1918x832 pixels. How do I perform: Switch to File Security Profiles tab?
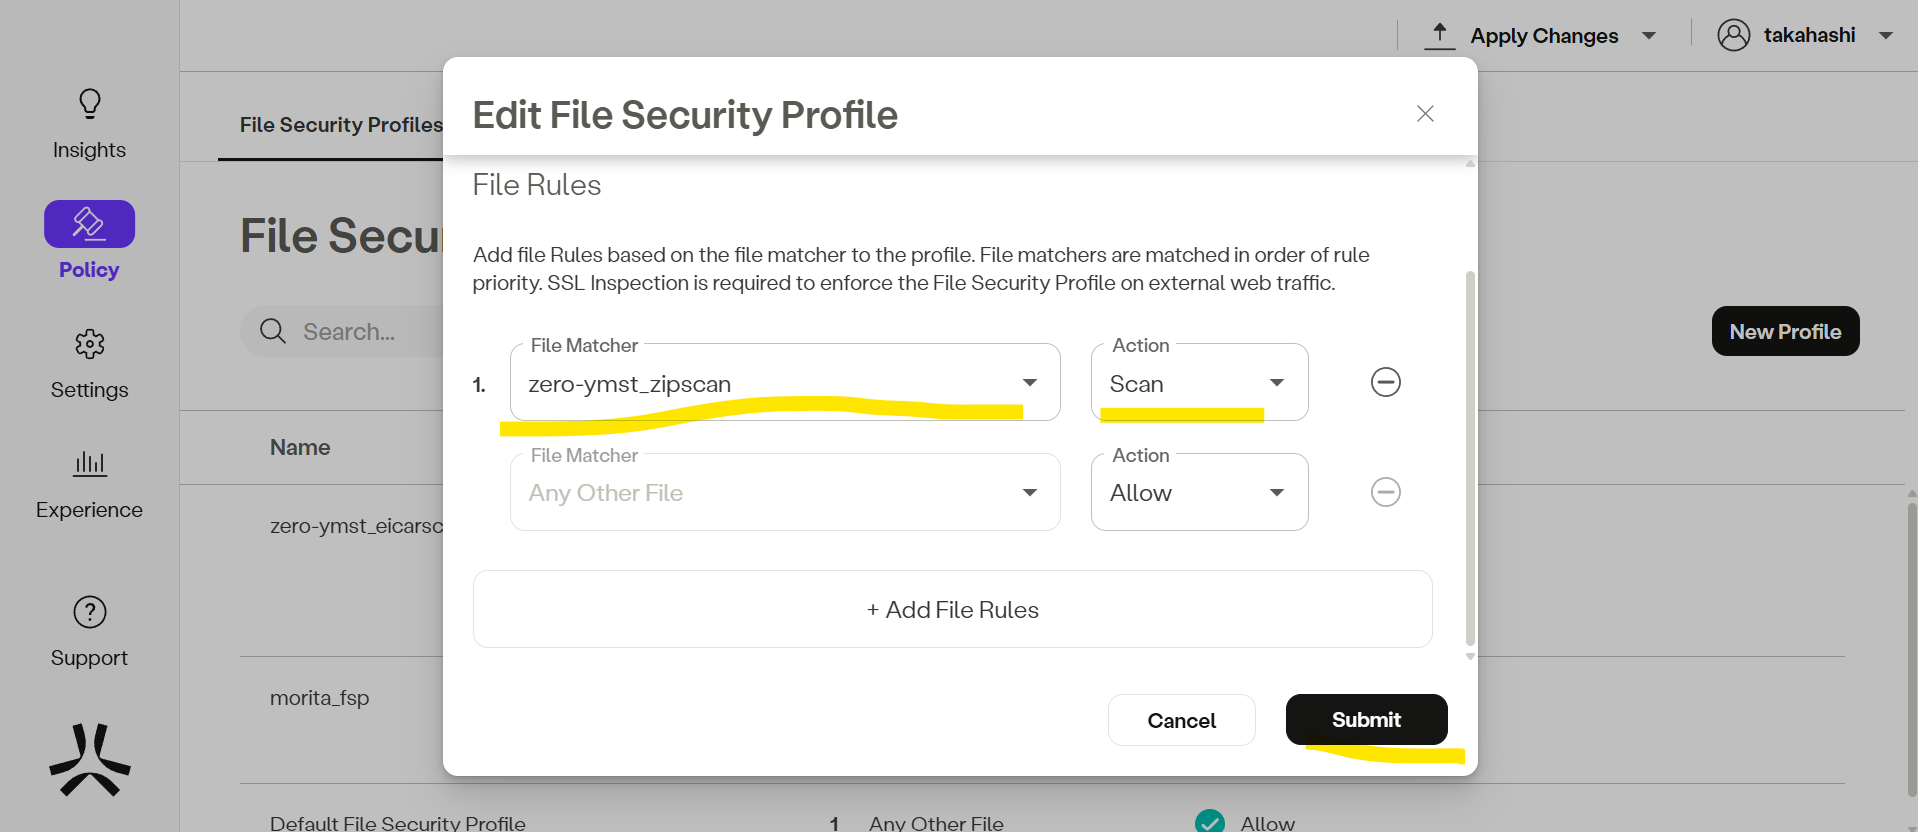(x=340, y=125)
